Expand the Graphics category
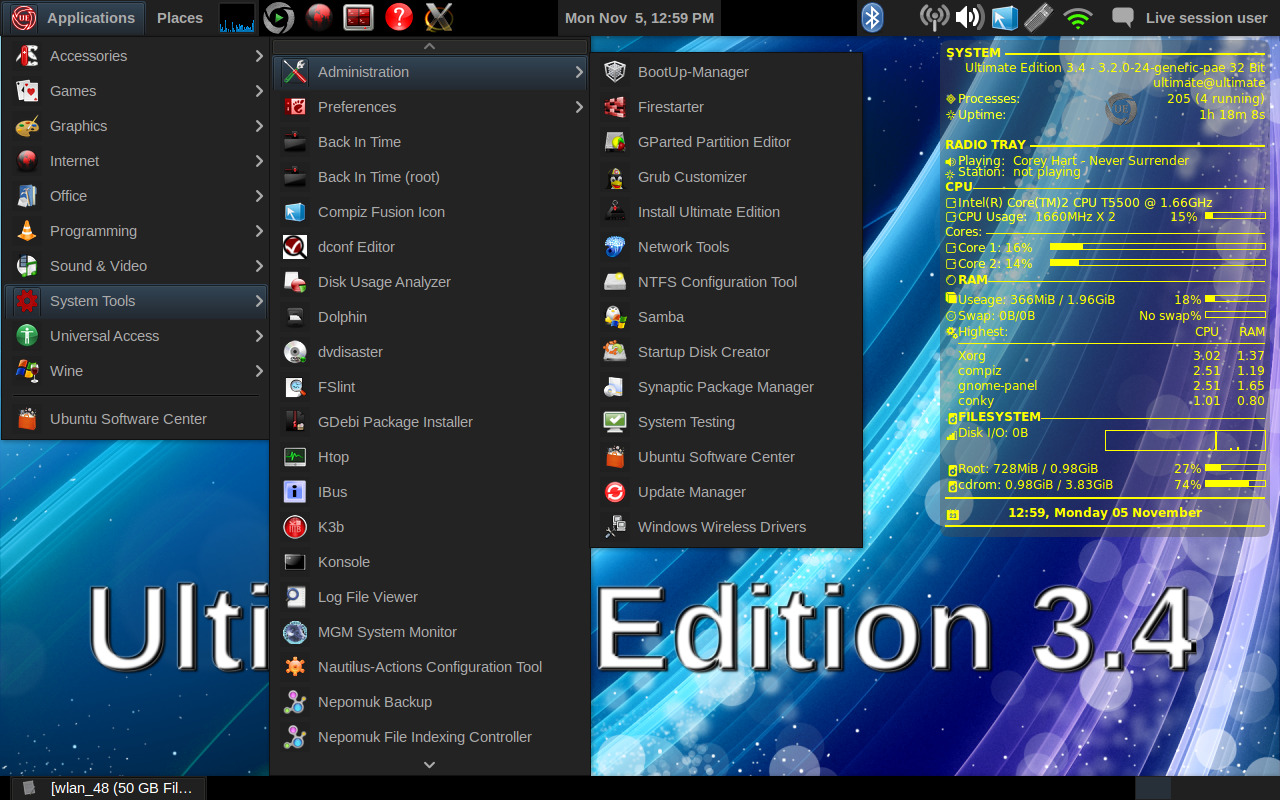The height and width of the screenshot is (800, 1280). point(136,126)
